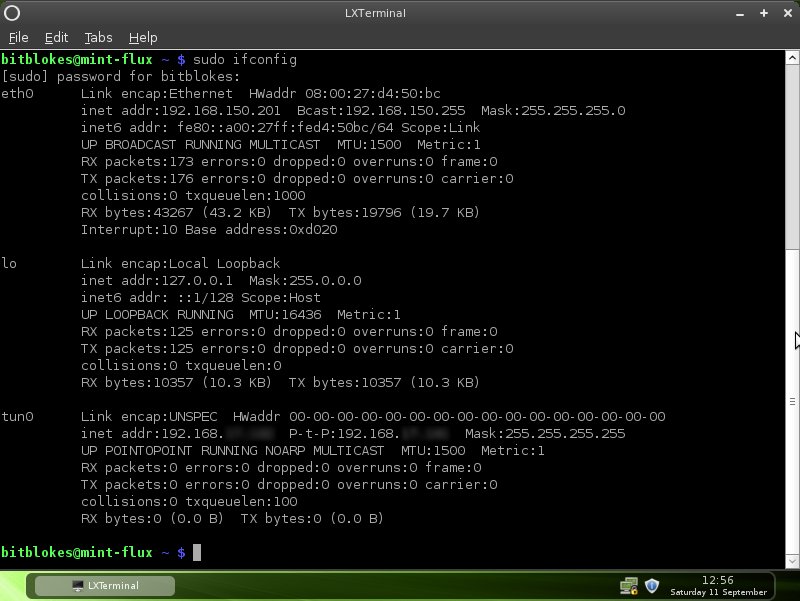Image resolution: width=800 pixels, height=601 pixels.
Task: Click the MAC address 08:00:27:d4:50:bc
Action: coord(373,94)
